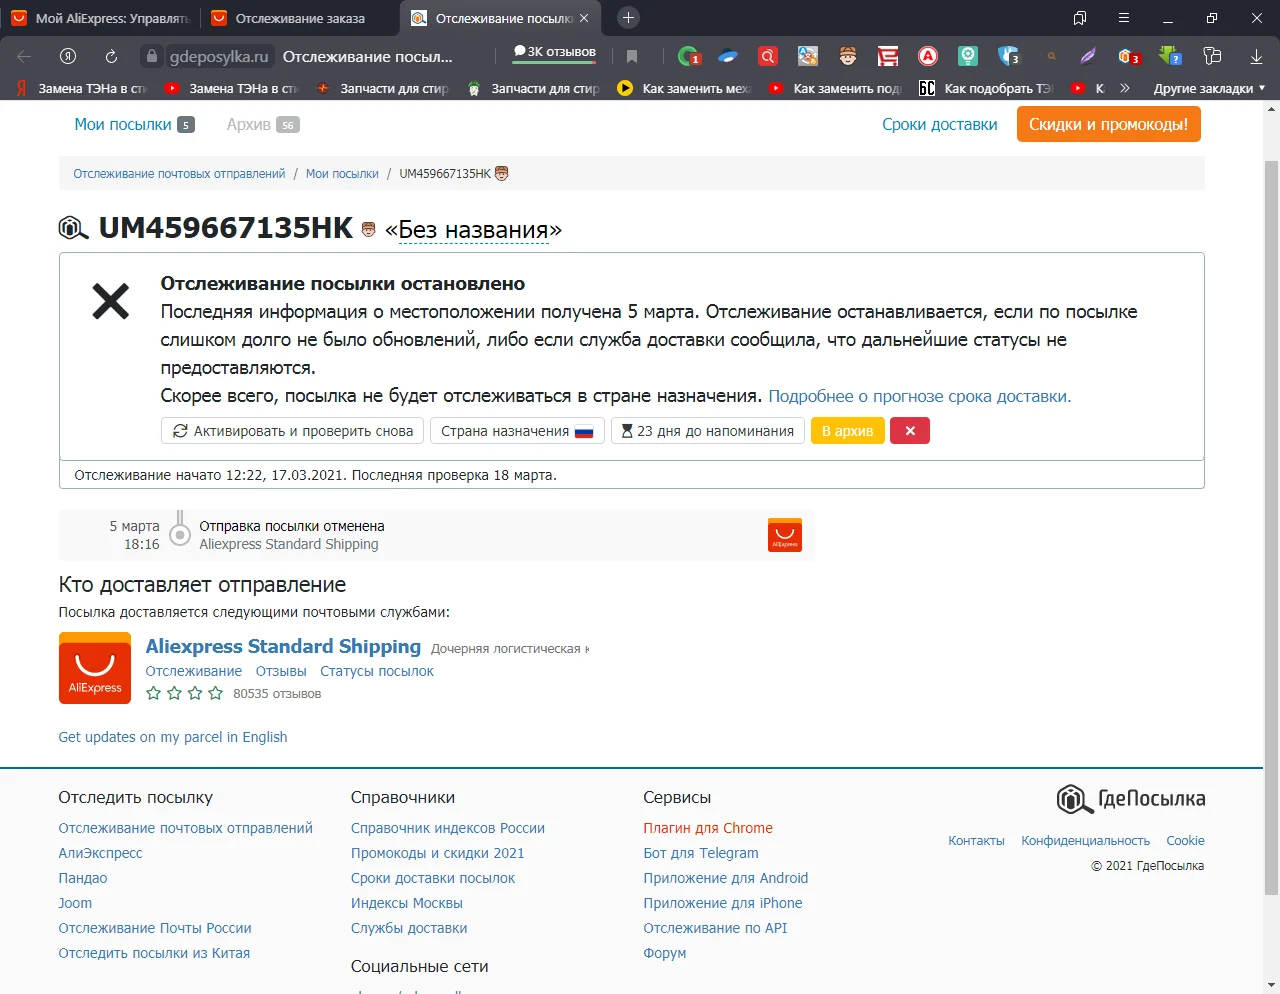Open the Как подобрать ТЭ bookmark

pos(986,88)
